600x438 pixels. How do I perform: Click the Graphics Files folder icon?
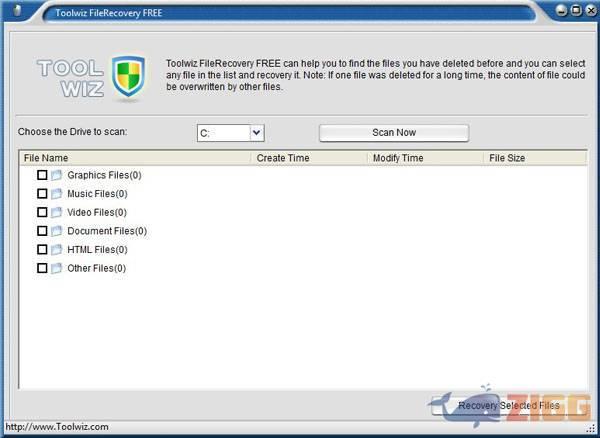click(x=56, y=175)
